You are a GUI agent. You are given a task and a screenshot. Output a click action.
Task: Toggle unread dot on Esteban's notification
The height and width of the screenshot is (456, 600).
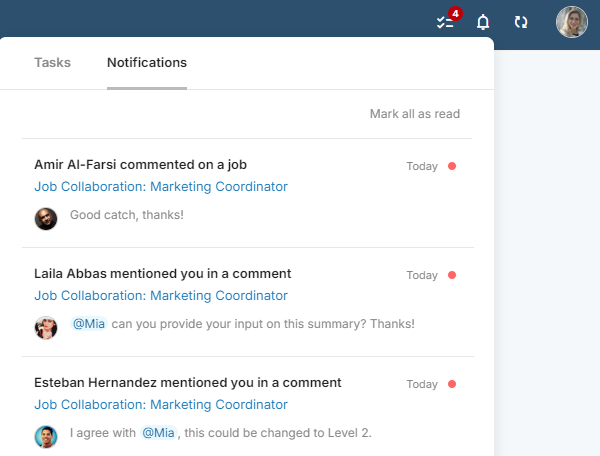[x=452, y=384]
